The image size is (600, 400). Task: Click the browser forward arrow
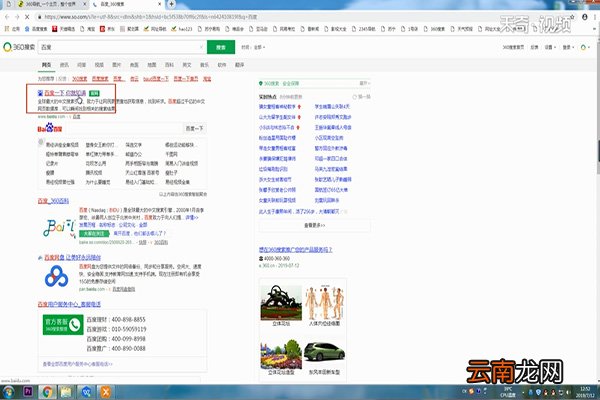click(17, 17)
